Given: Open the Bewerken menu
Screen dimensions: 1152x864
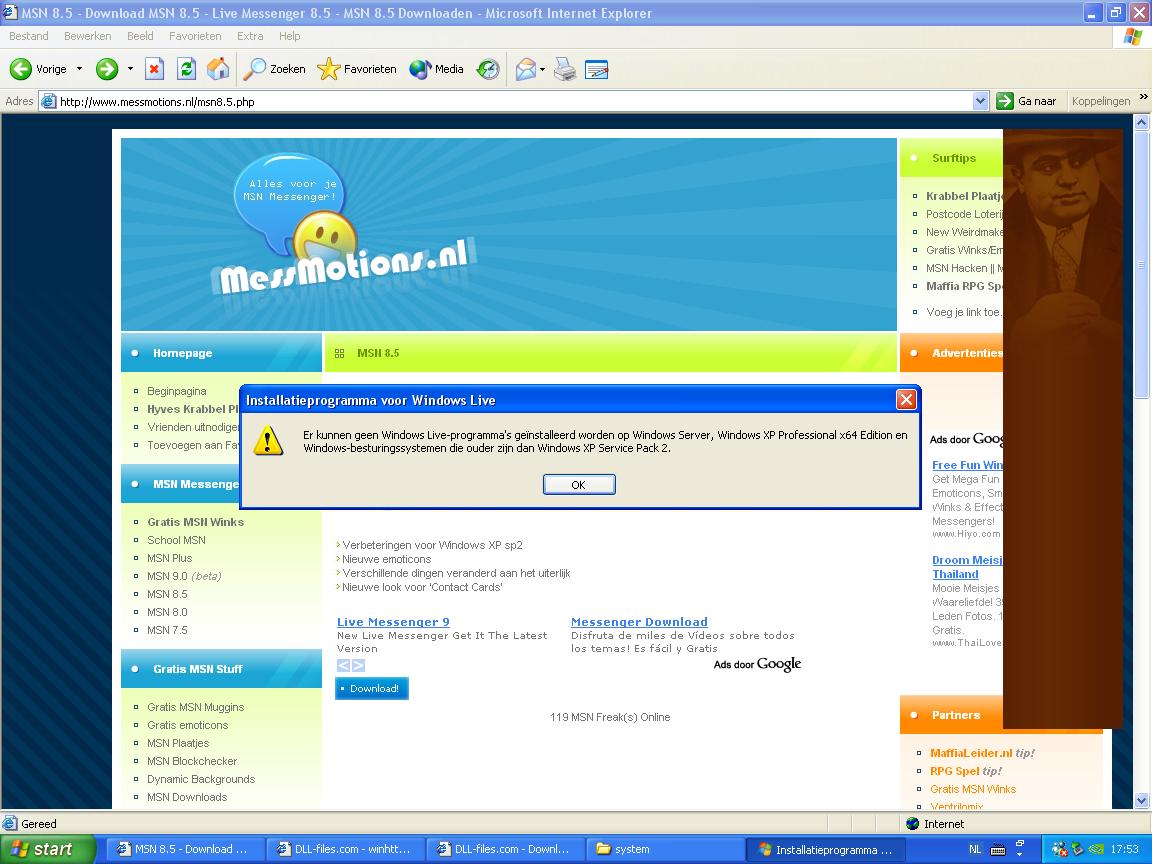Looking at the screenshot, I should tap(87, 36).
